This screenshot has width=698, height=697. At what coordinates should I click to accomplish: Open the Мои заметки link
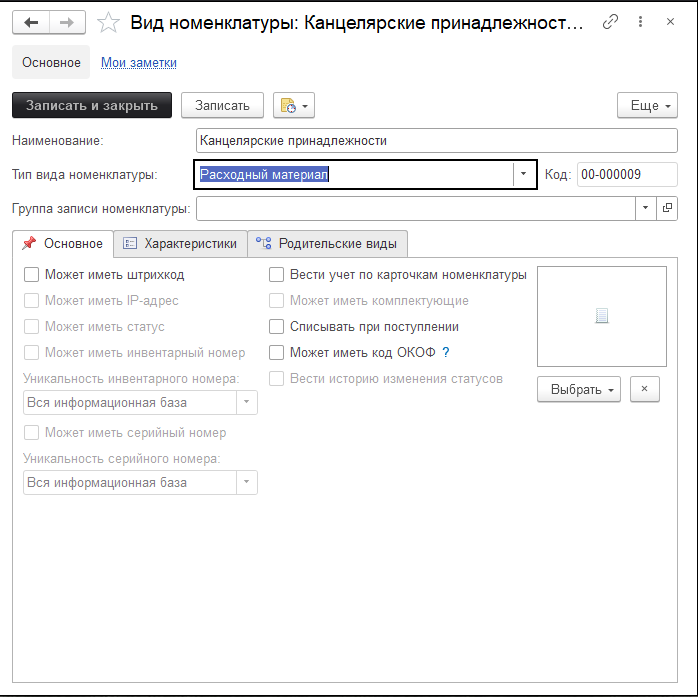click(x=138, y=63)
